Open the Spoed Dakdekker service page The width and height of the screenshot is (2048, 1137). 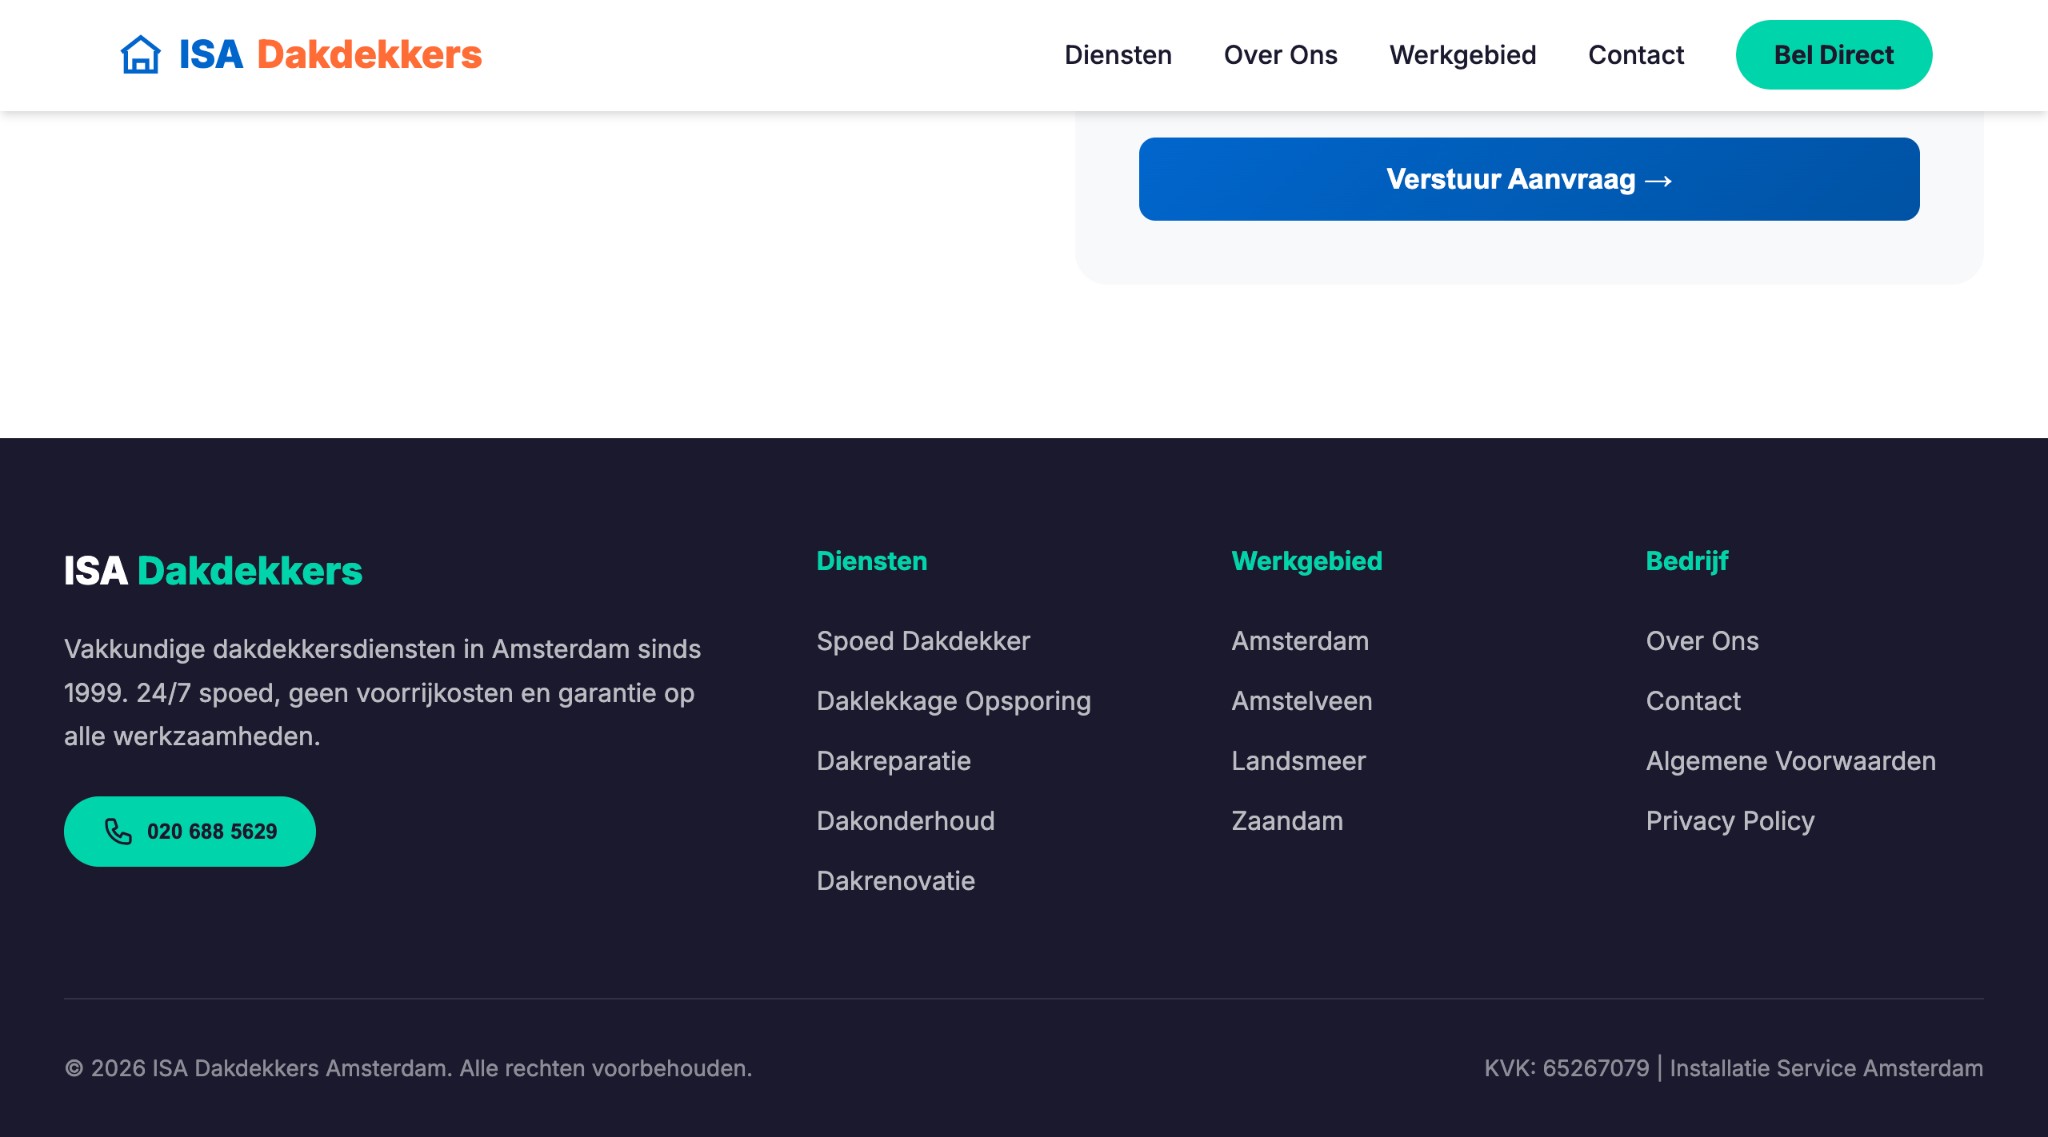pos(923,641)
